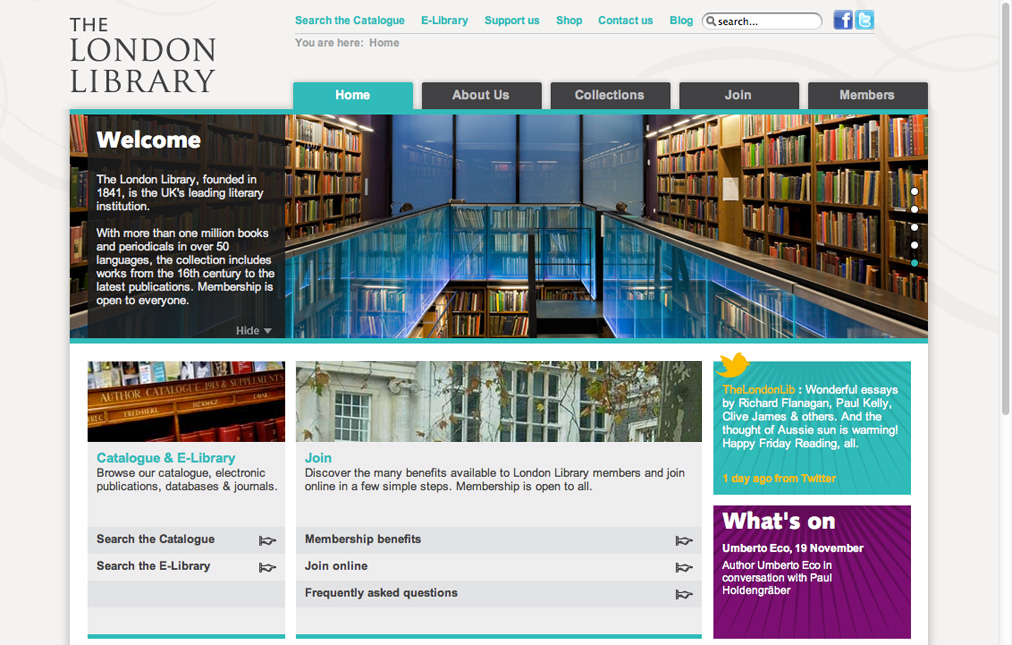Open the Join heading link
Image resolution: width=1012 pixels, height=645 pixels.
(x=318, y=458)
